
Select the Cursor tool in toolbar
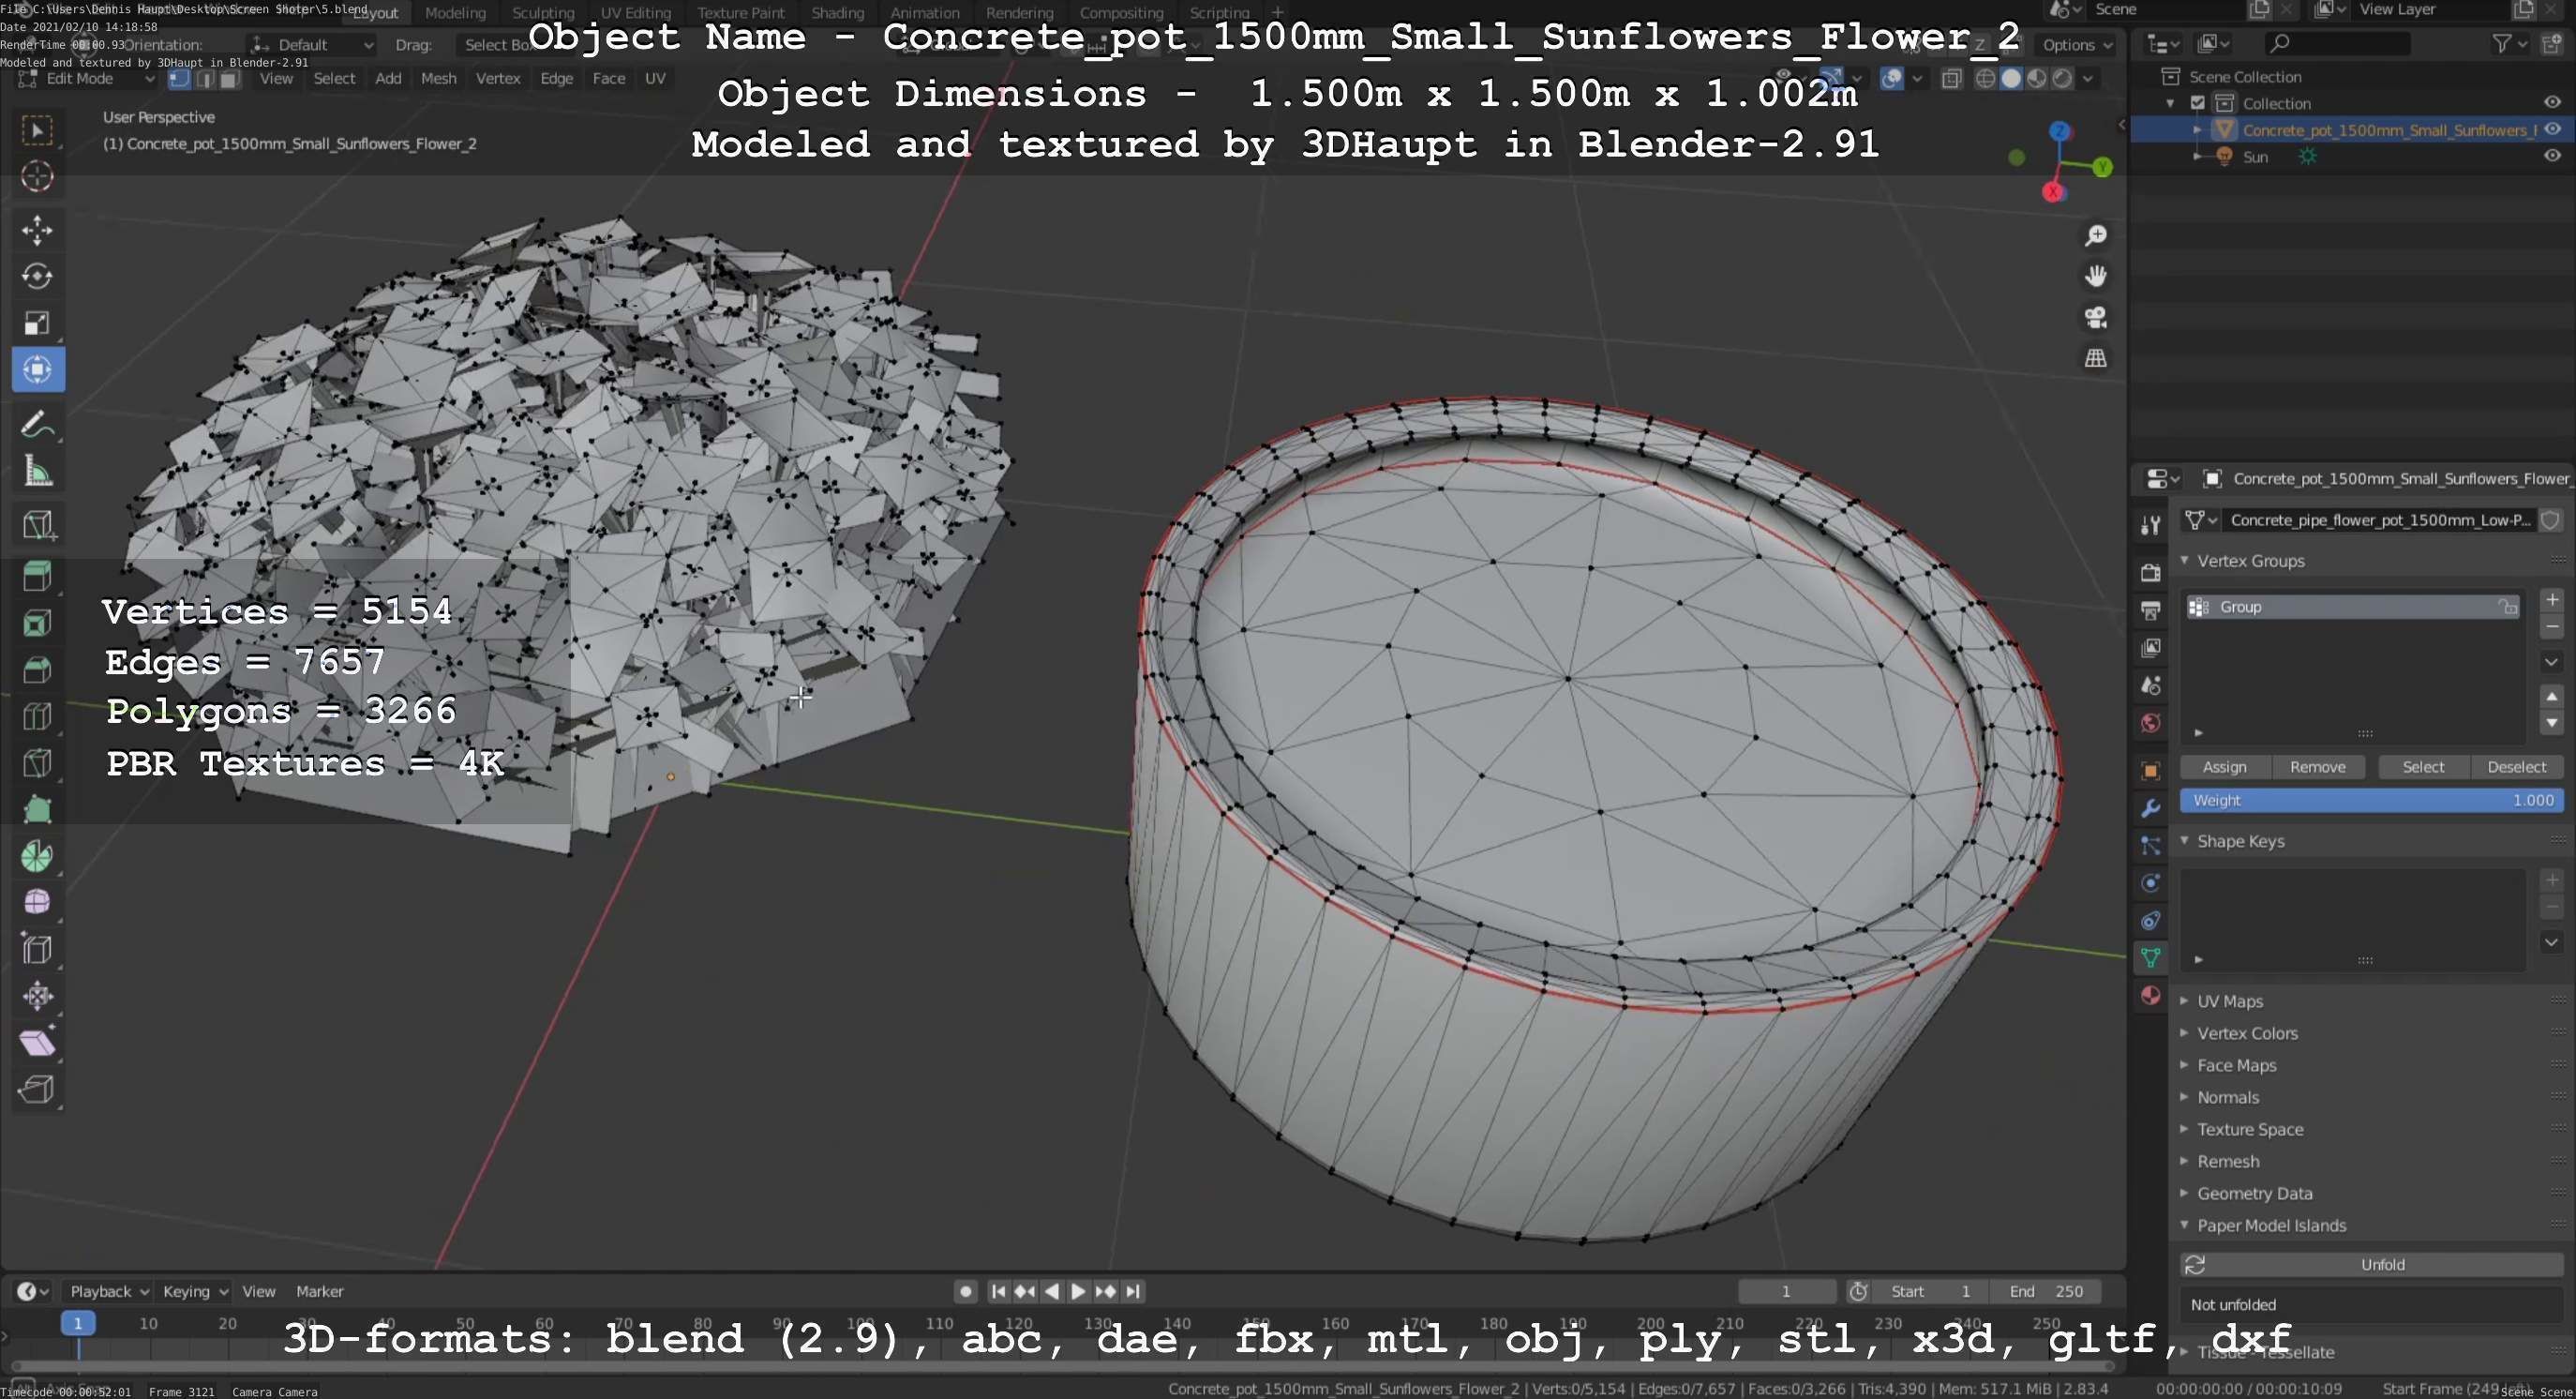click(x=37, y=177)
